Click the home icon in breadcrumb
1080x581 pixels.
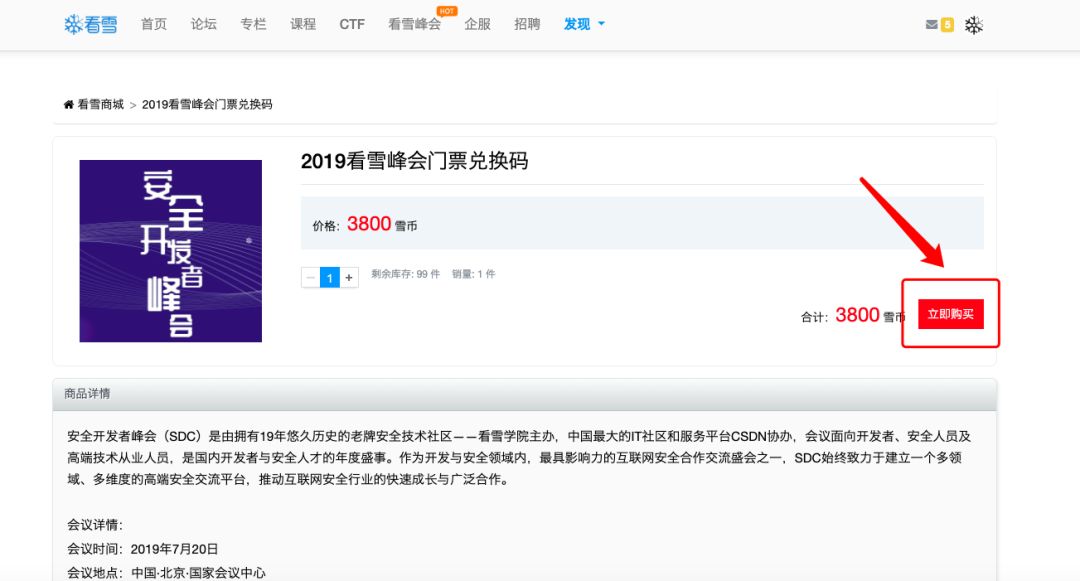click(x=68, y=105)
